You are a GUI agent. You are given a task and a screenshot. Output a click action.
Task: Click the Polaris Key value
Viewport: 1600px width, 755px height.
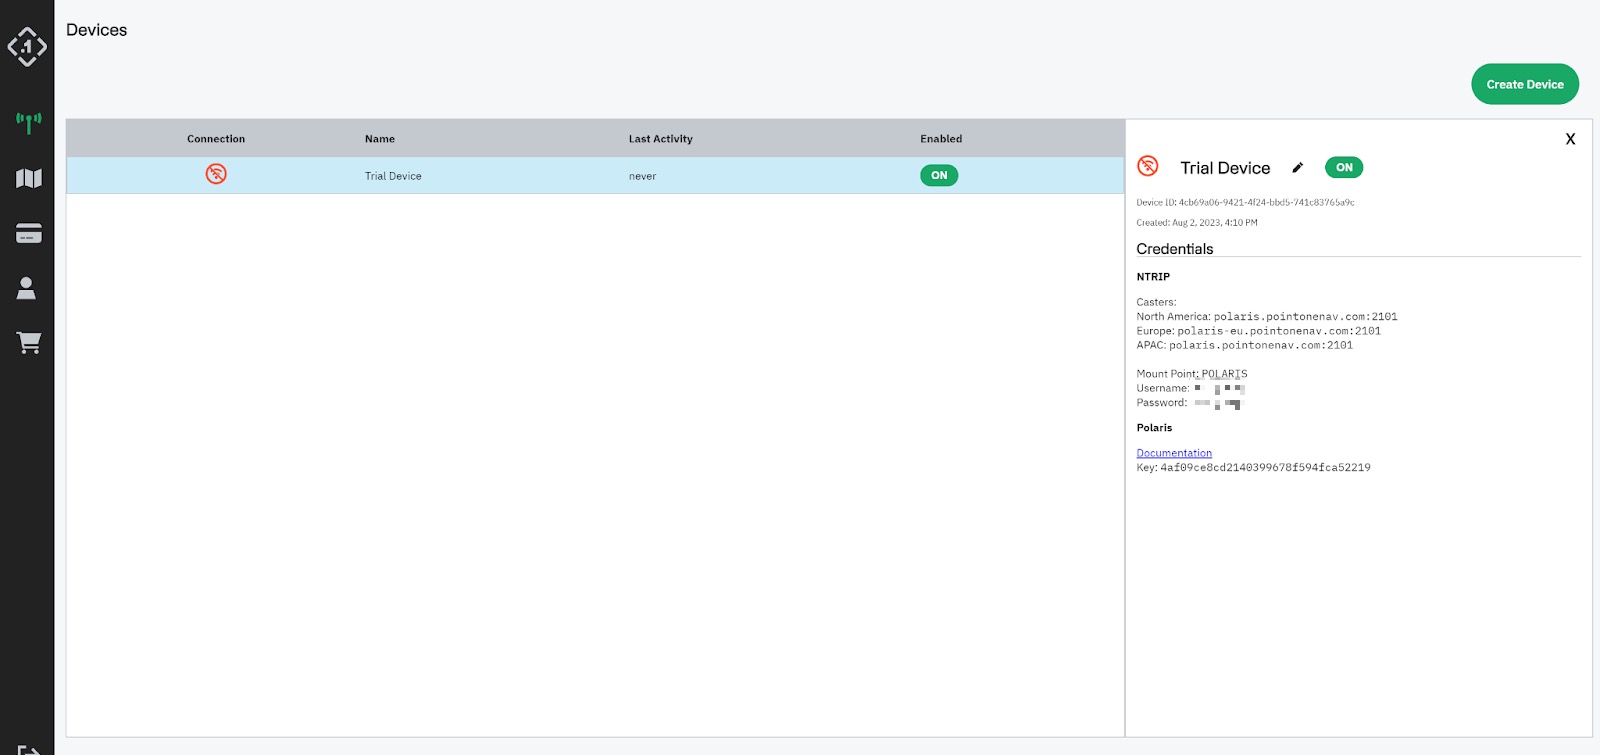(x=1265, y=467)
